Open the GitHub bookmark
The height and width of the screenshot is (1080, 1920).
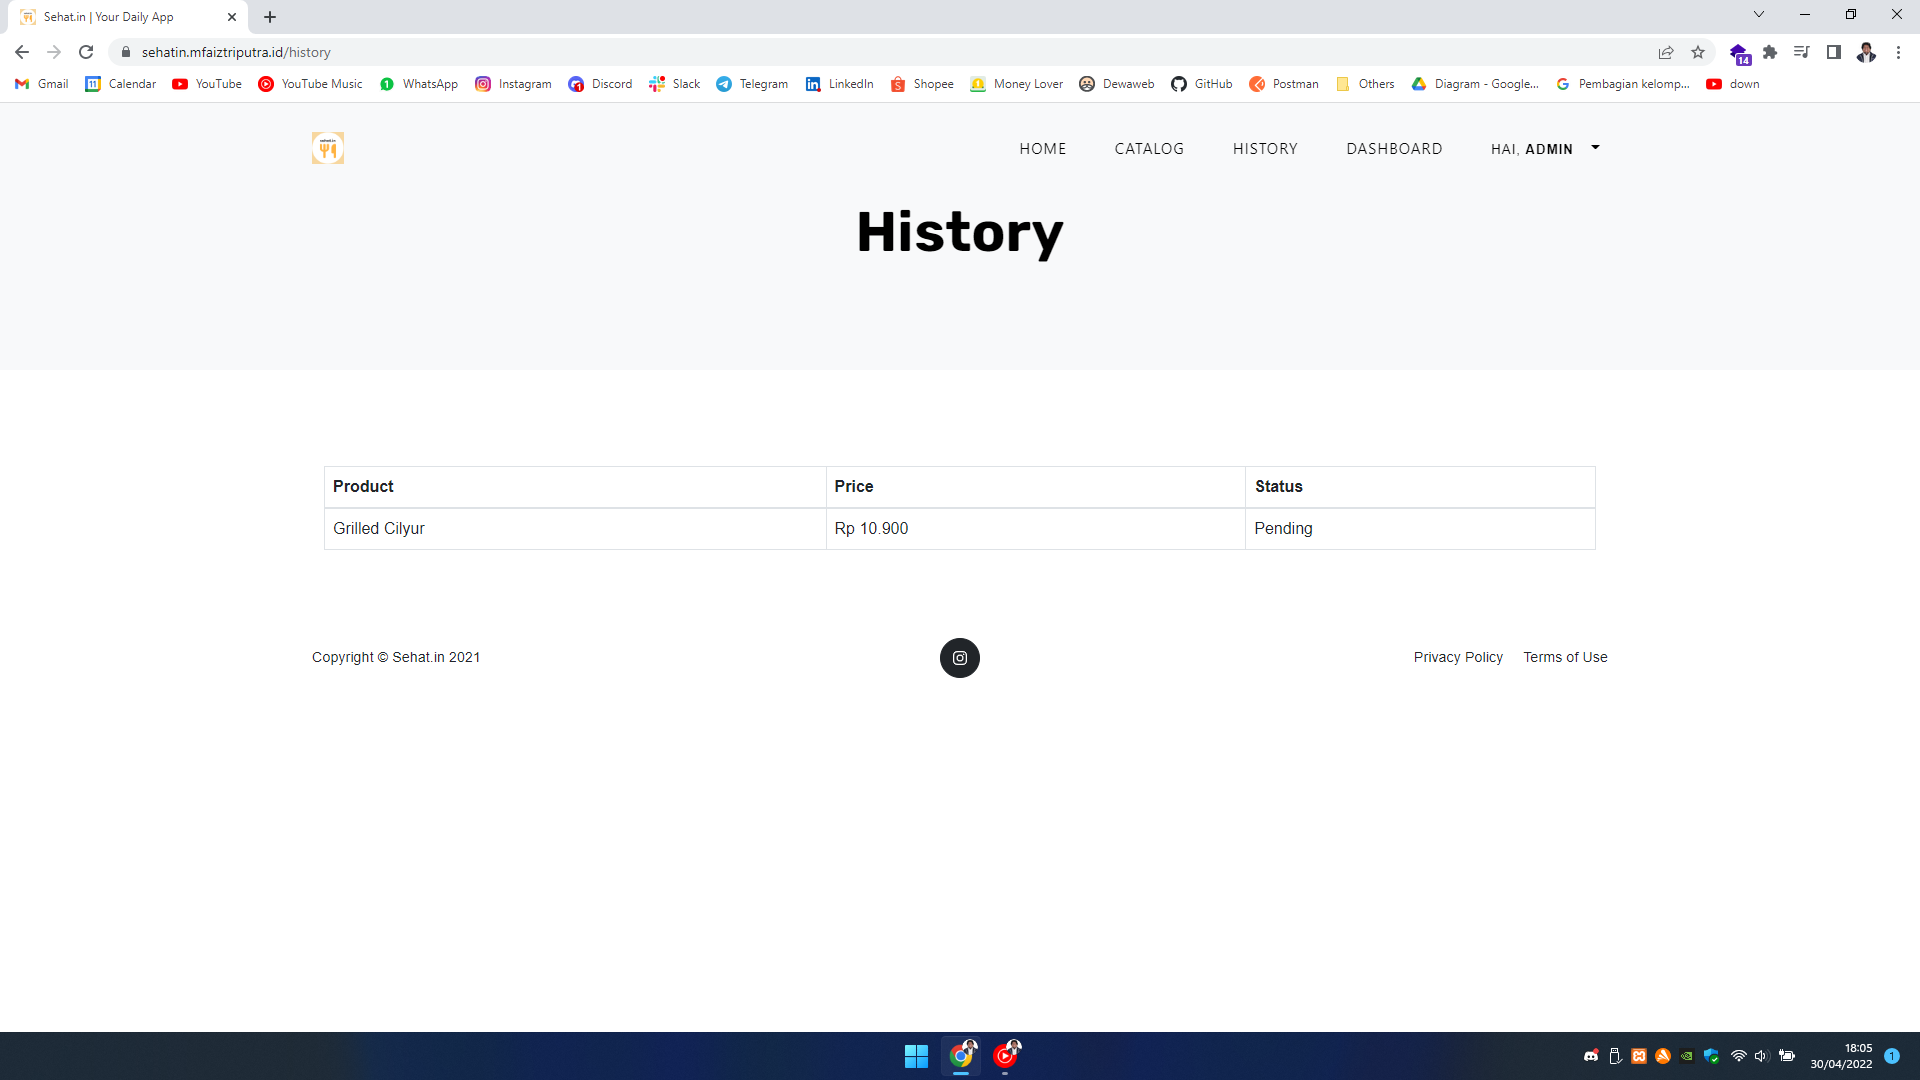point(1201,84)
